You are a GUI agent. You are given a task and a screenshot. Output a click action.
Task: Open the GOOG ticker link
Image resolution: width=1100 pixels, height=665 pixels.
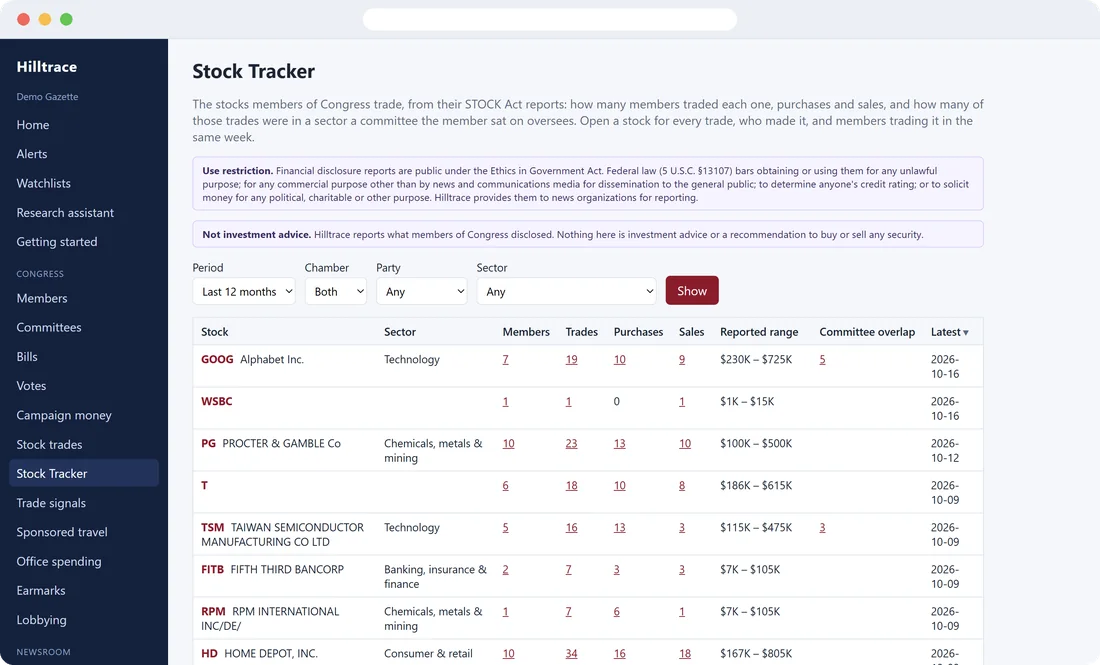(217, 359)
